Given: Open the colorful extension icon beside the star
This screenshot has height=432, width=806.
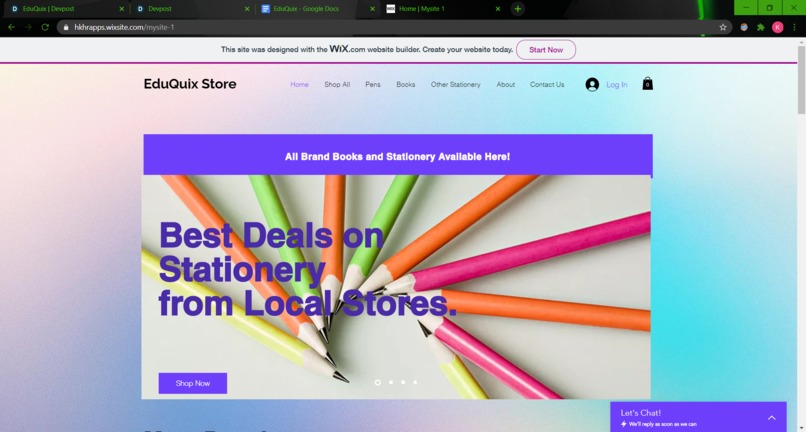Looking at the screenshot, I should pos(744,27).
